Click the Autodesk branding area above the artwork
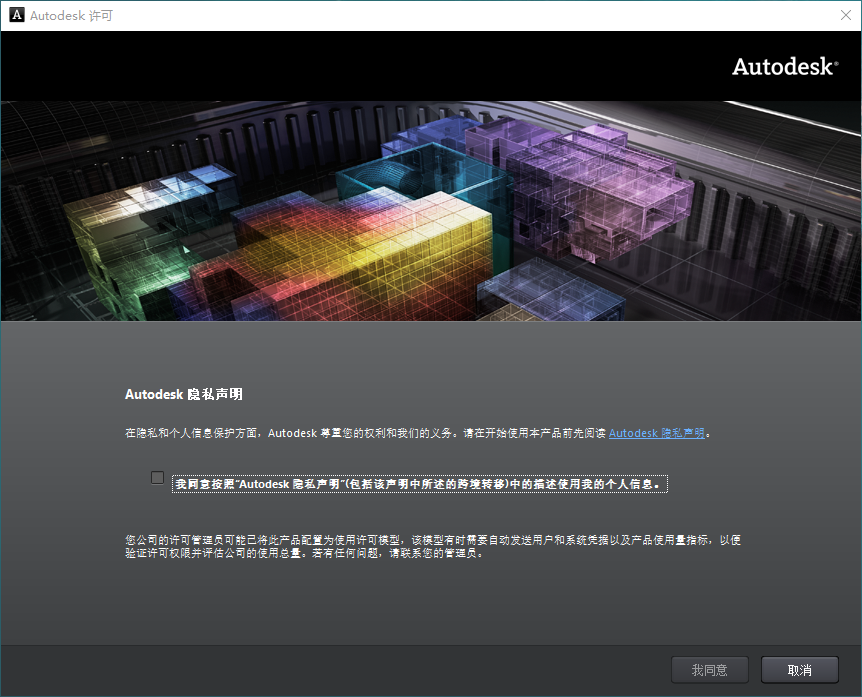Screen dimensions: 862x697 (784, 66)
